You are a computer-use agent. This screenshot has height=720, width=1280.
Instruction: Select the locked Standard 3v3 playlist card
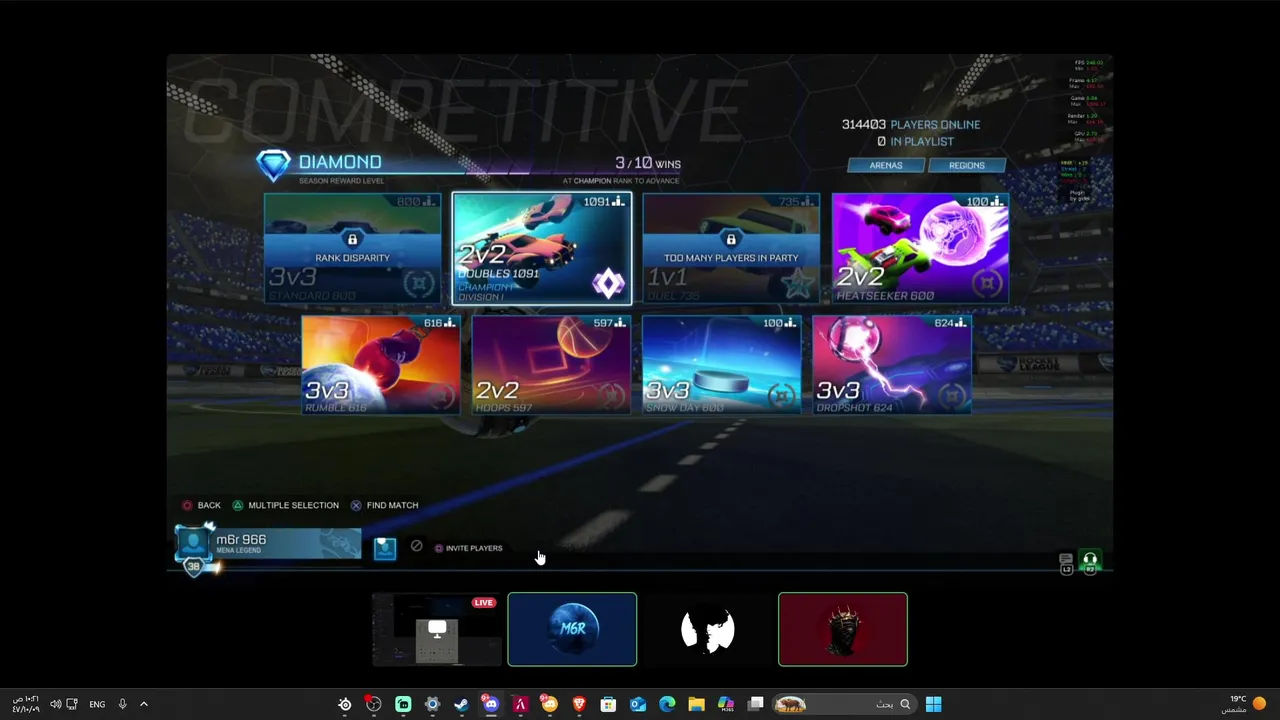[352, 248]
